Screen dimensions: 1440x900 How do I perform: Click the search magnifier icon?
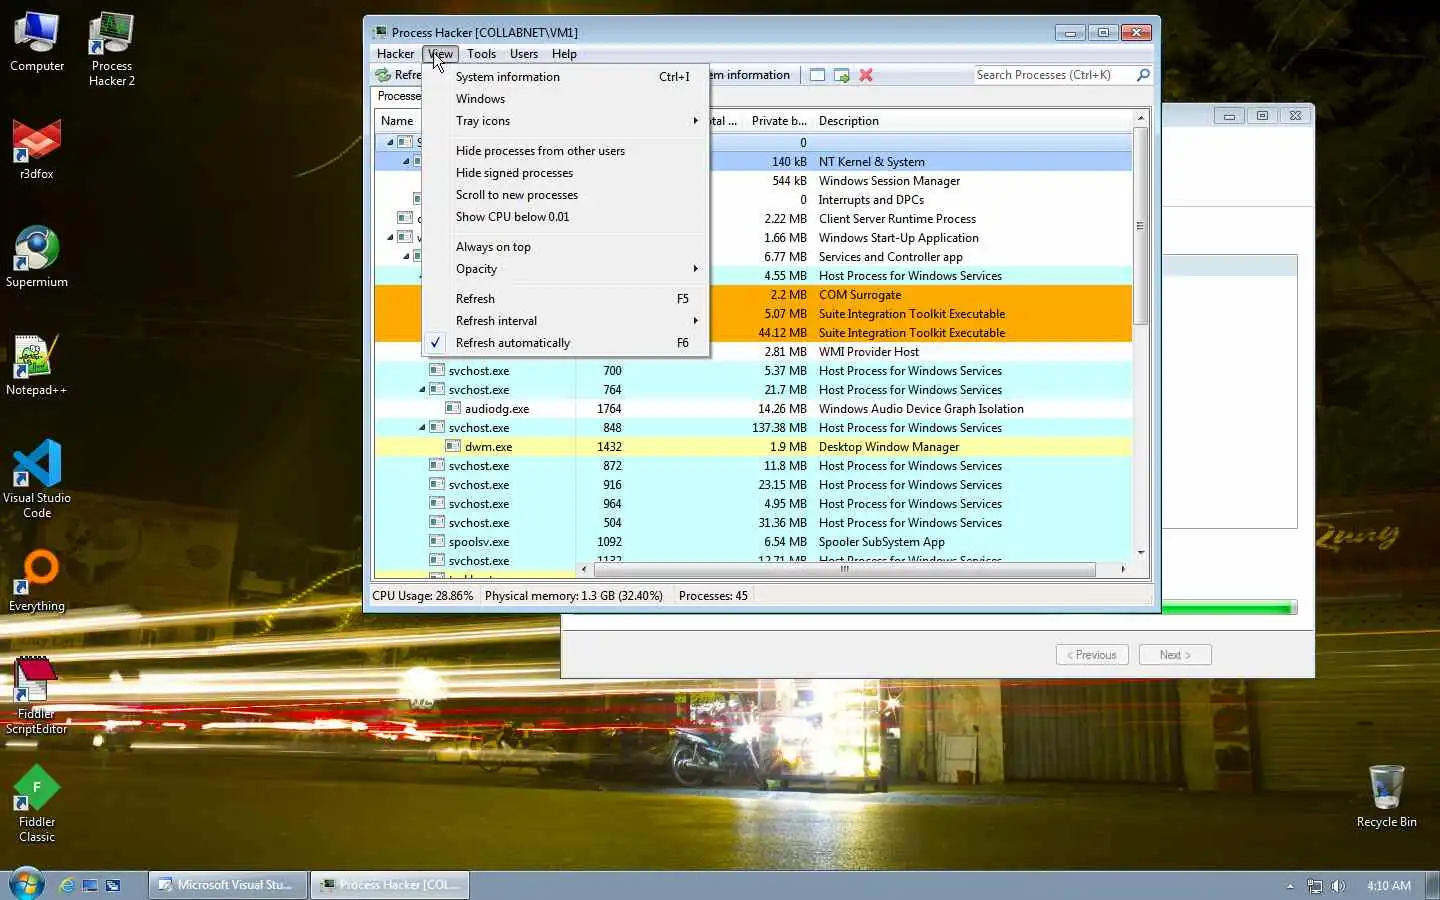coord(1143,75)
